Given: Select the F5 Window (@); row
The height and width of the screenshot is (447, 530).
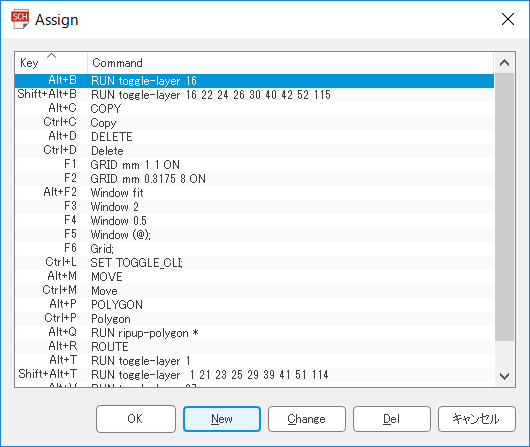Looking at the screenshot, I should [x=254, y=235].
